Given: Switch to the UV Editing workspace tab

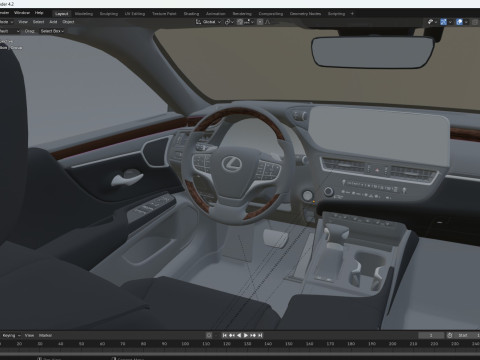Looking at the screenshot, I should (135, 14).
